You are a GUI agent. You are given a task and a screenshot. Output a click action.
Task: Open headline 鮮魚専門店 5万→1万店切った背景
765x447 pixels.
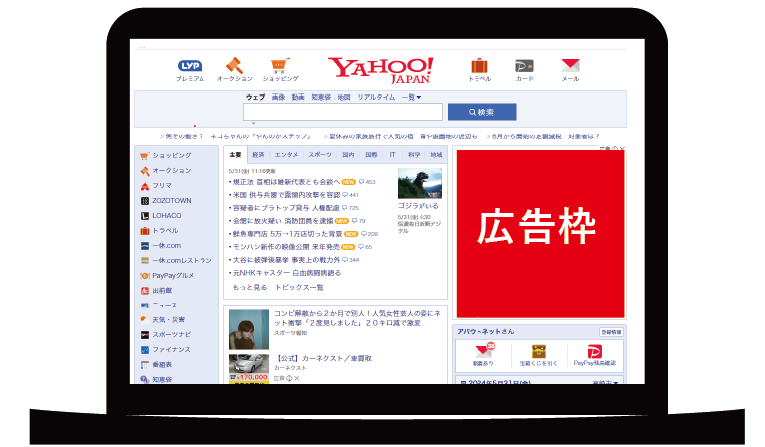[x=287, y=234]
